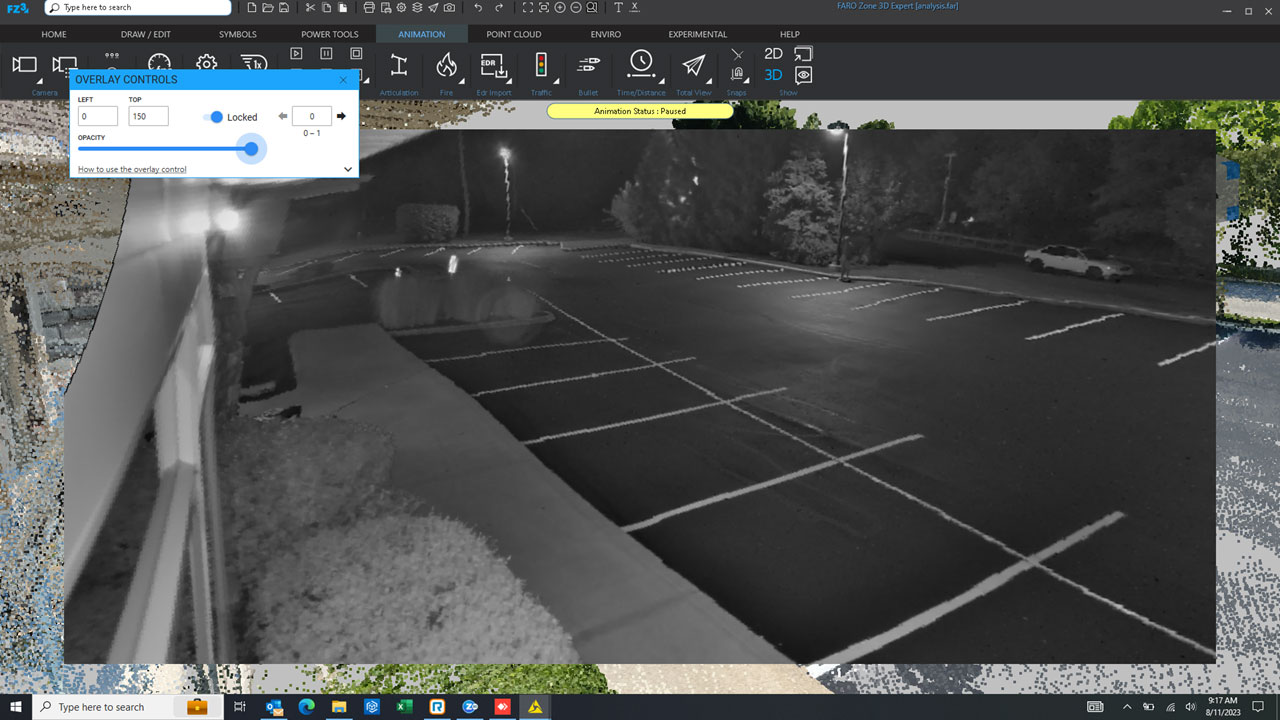Click the text tool T icon
1280x720 pixels.
point(618,8)
